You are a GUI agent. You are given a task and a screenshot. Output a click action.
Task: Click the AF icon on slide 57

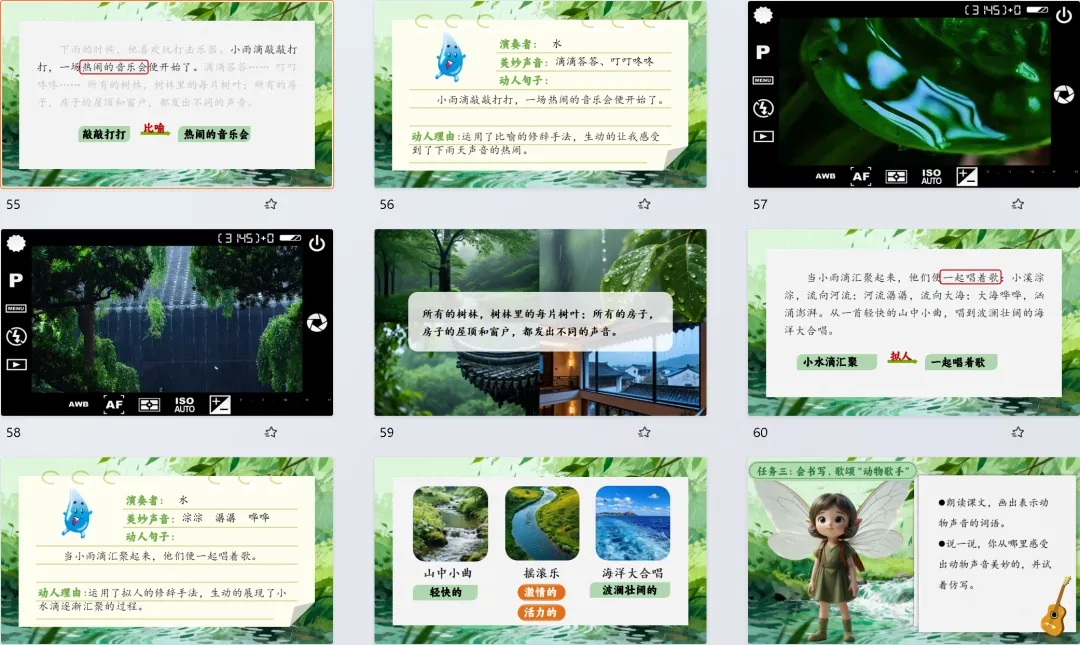(x=861, y=176)
